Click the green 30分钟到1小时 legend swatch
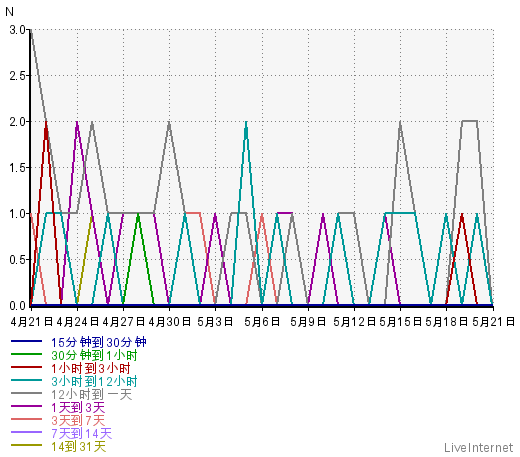 point(26,354)
